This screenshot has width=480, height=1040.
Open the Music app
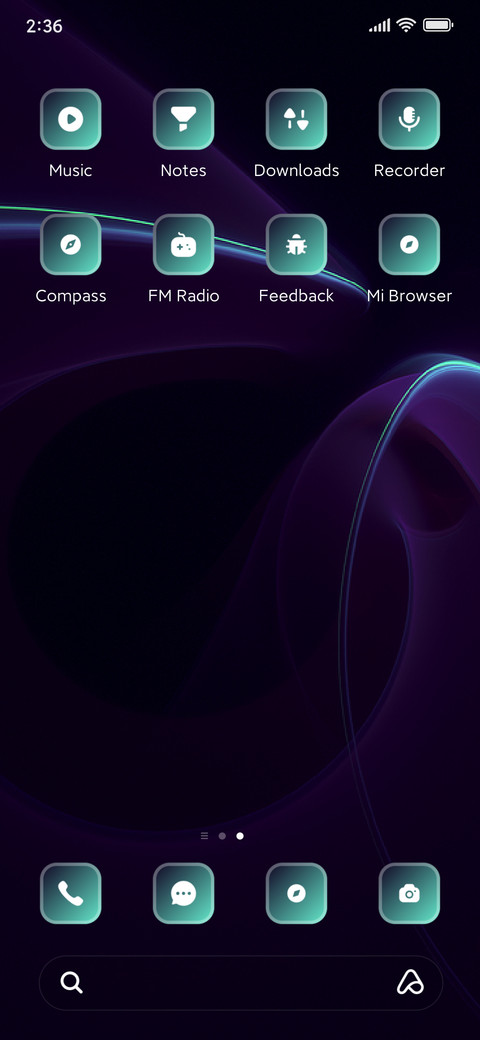70,119
